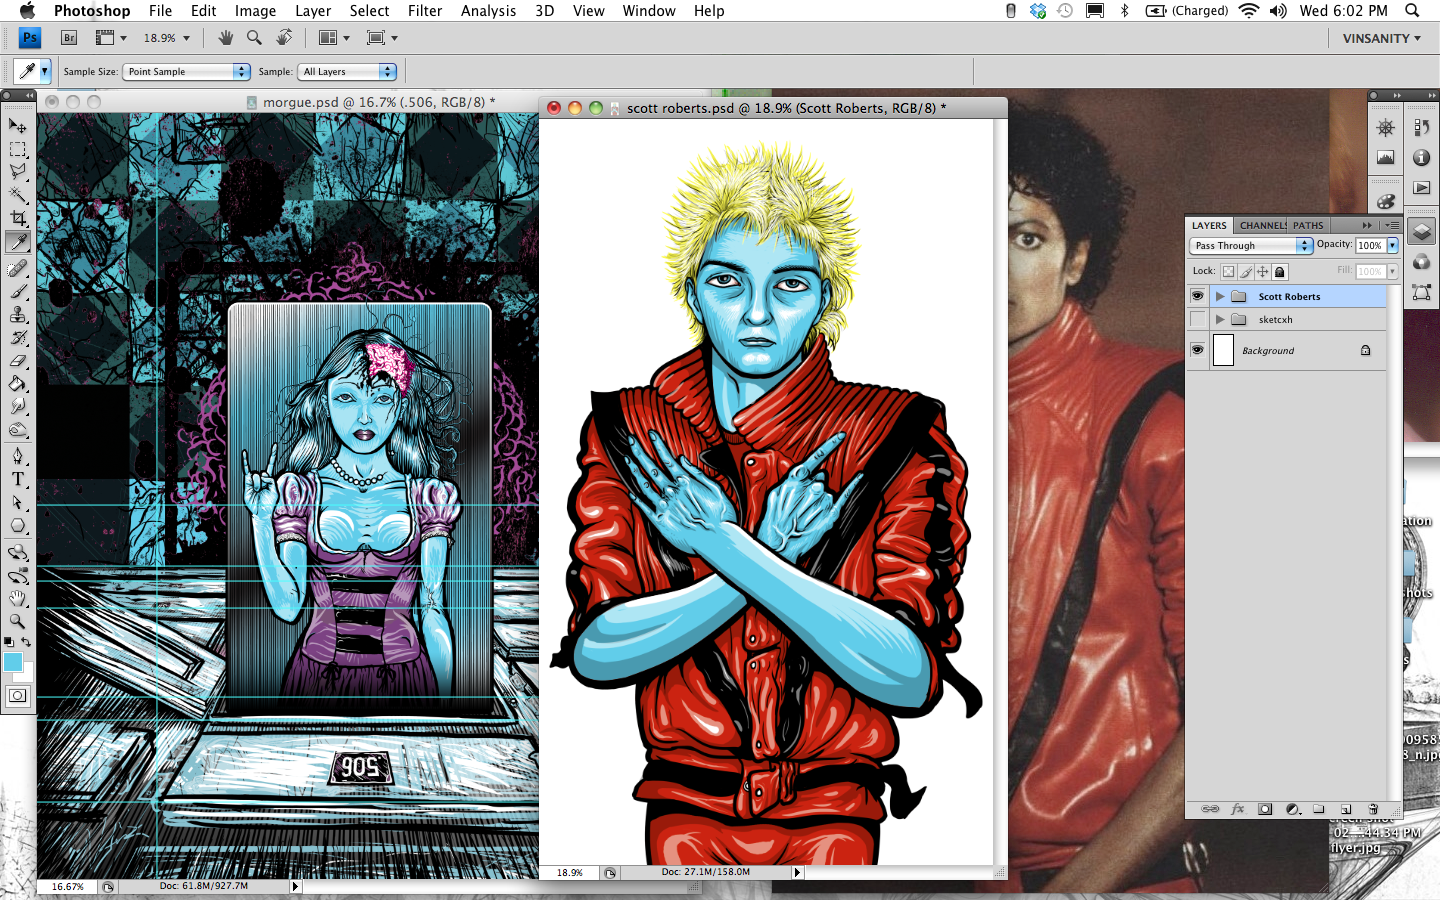The image size is (1440, 900).
Task: Open the Pass Through blend mode dropdown
Action: coord(1250,245)
